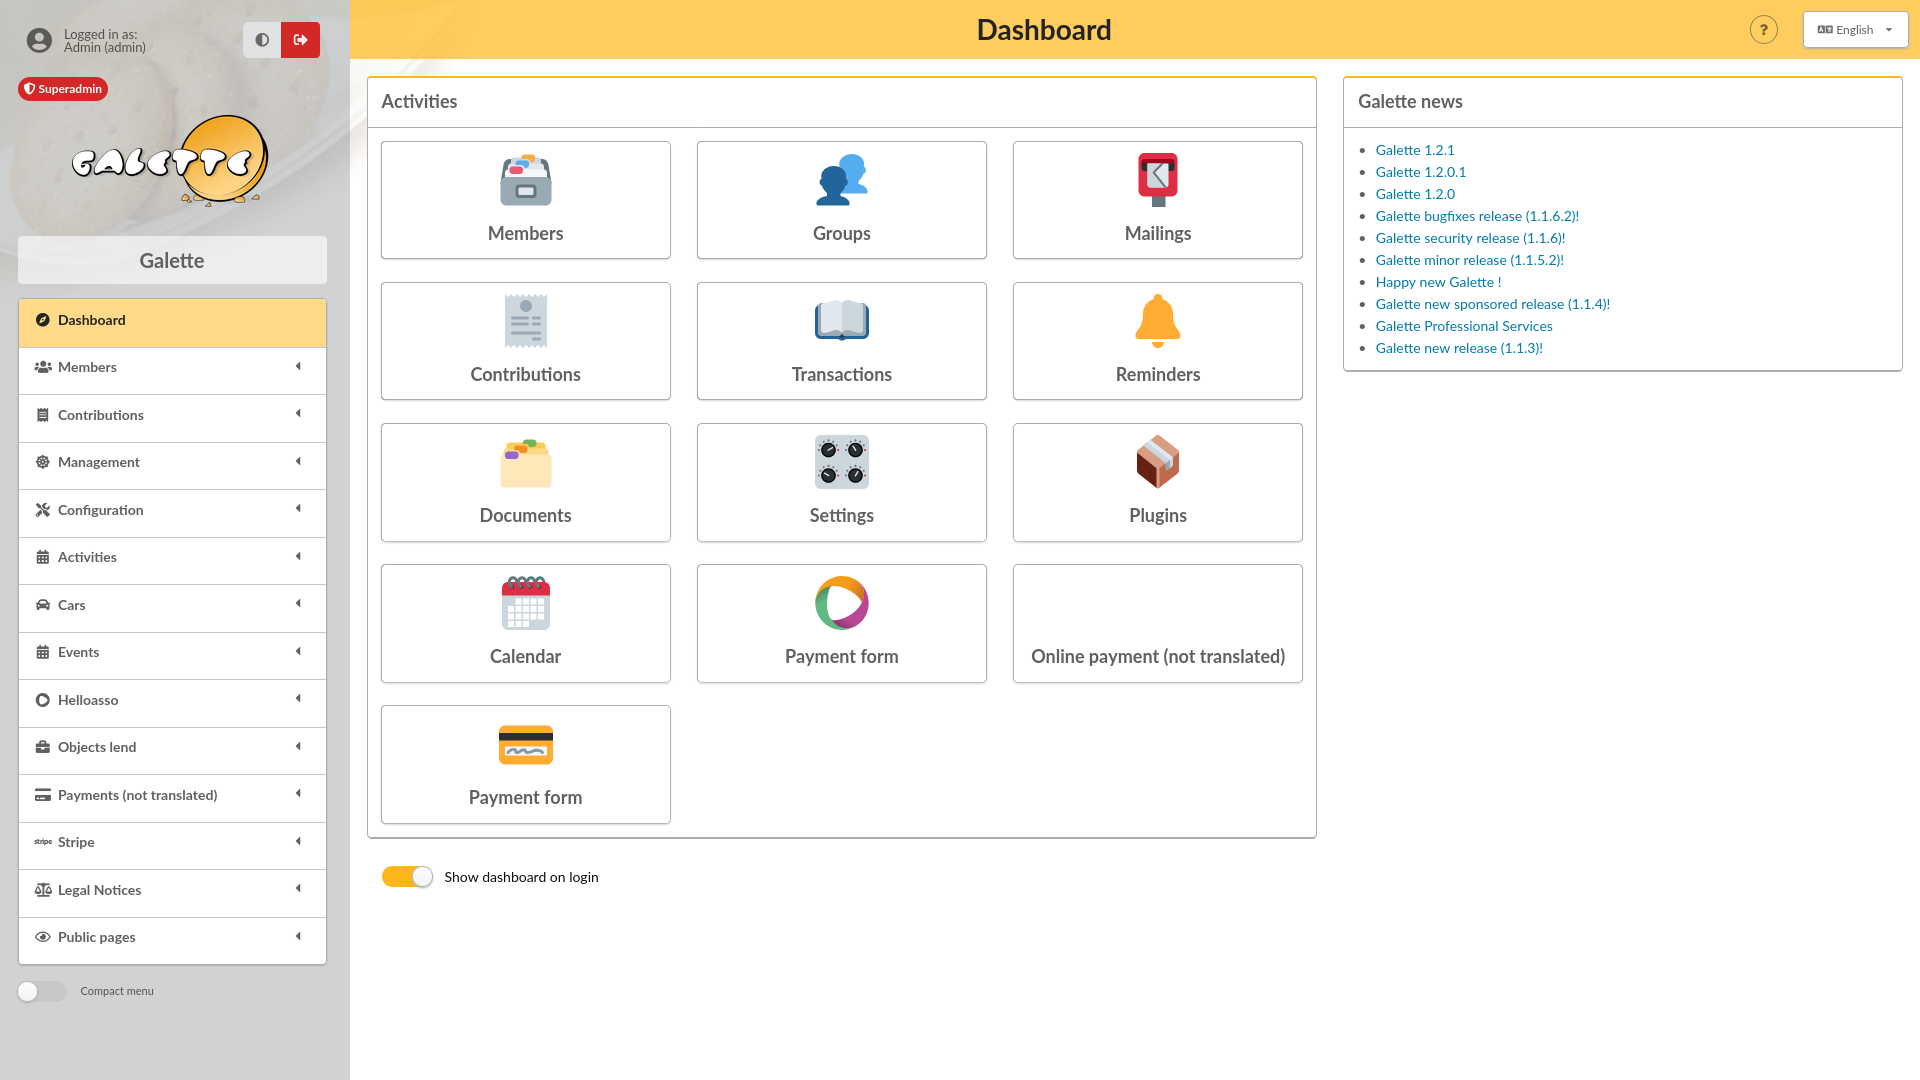Click the Legal Notices scale icon

click(43, 890)
